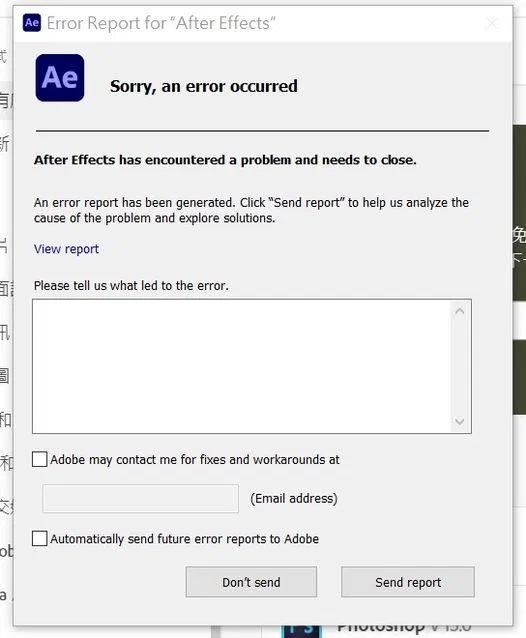Click the large After Effects logo
This screenshot has height=638, width=526.
pos(60,78)
